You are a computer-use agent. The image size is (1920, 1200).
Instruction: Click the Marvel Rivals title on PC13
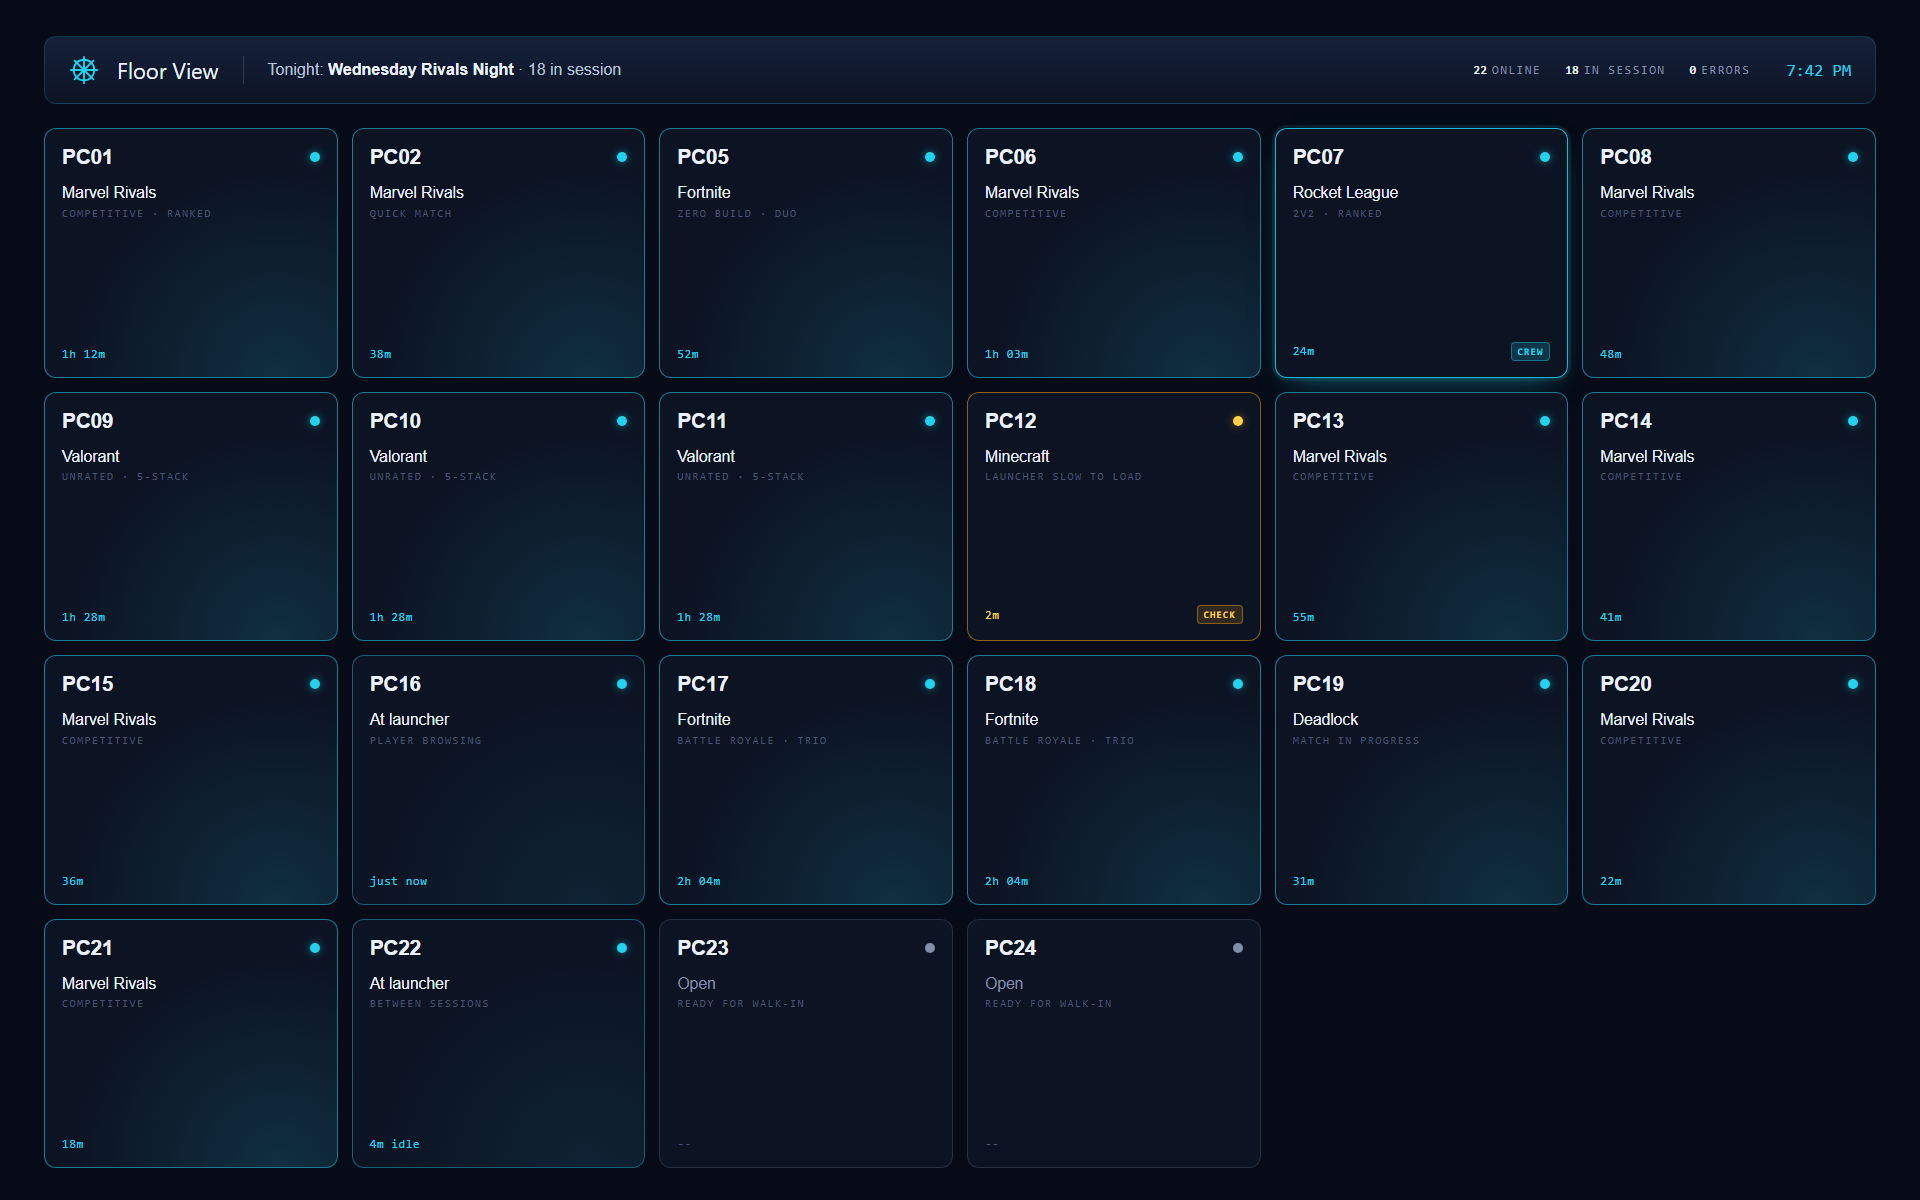(x=1339, y=456)
